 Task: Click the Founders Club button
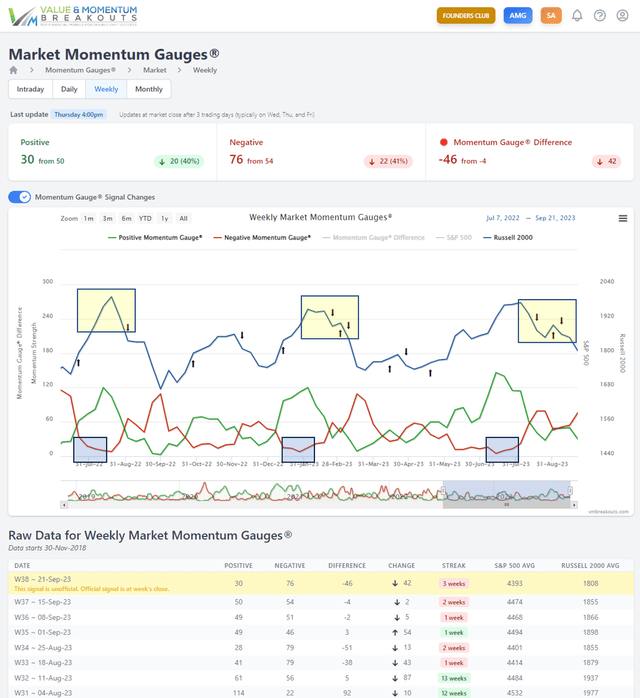466,16
